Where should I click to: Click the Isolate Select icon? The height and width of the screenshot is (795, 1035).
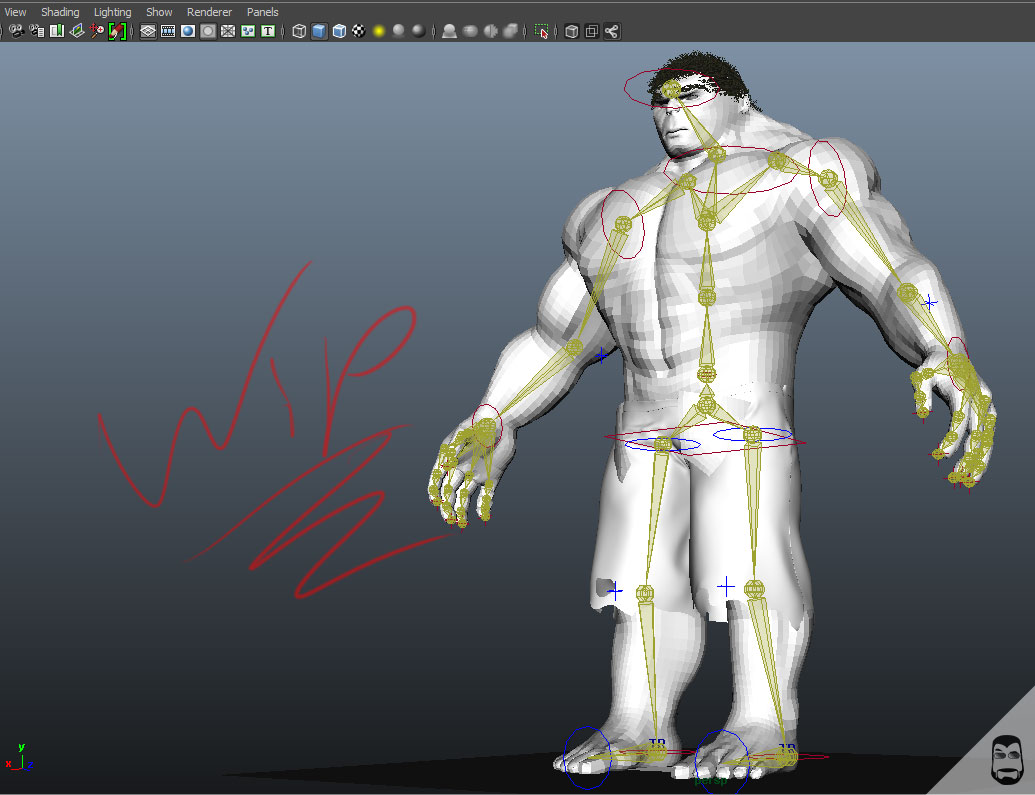point(541,31)
